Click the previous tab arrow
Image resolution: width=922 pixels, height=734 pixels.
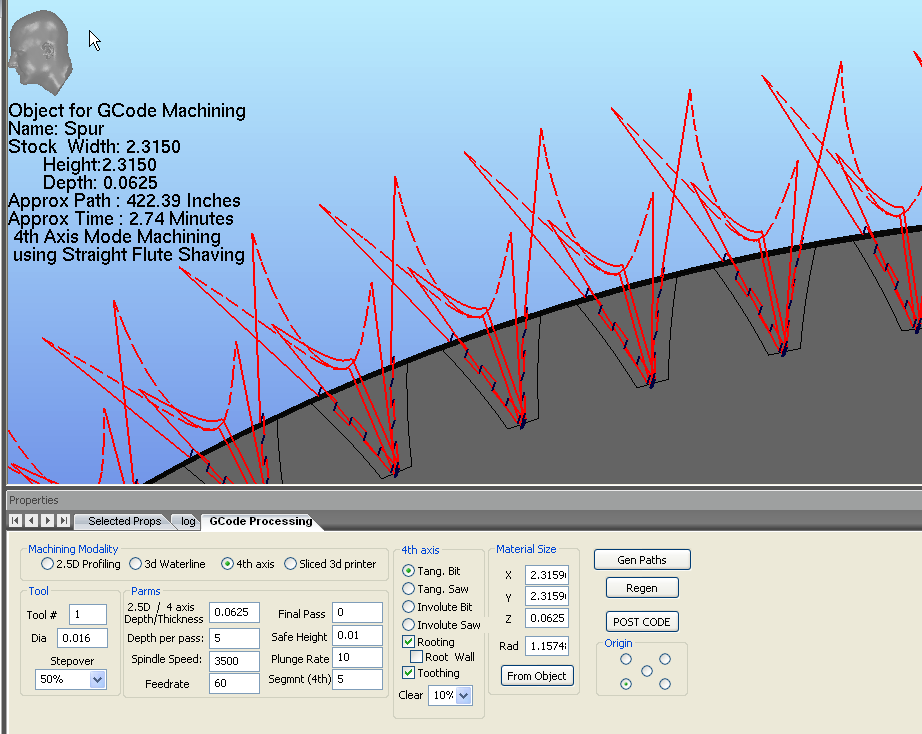(x=31, y=521)
